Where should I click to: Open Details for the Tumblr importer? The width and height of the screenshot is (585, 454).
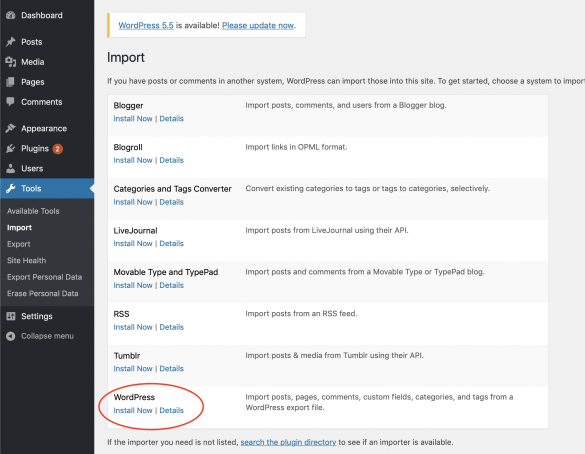(x=172, y=369)
